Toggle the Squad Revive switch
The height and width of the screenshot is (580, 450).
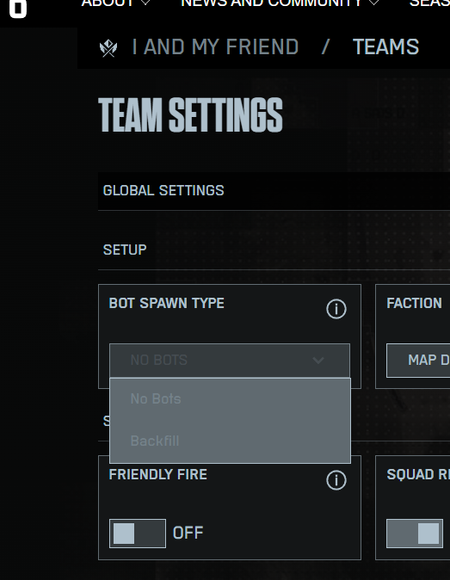click(415, 533)
